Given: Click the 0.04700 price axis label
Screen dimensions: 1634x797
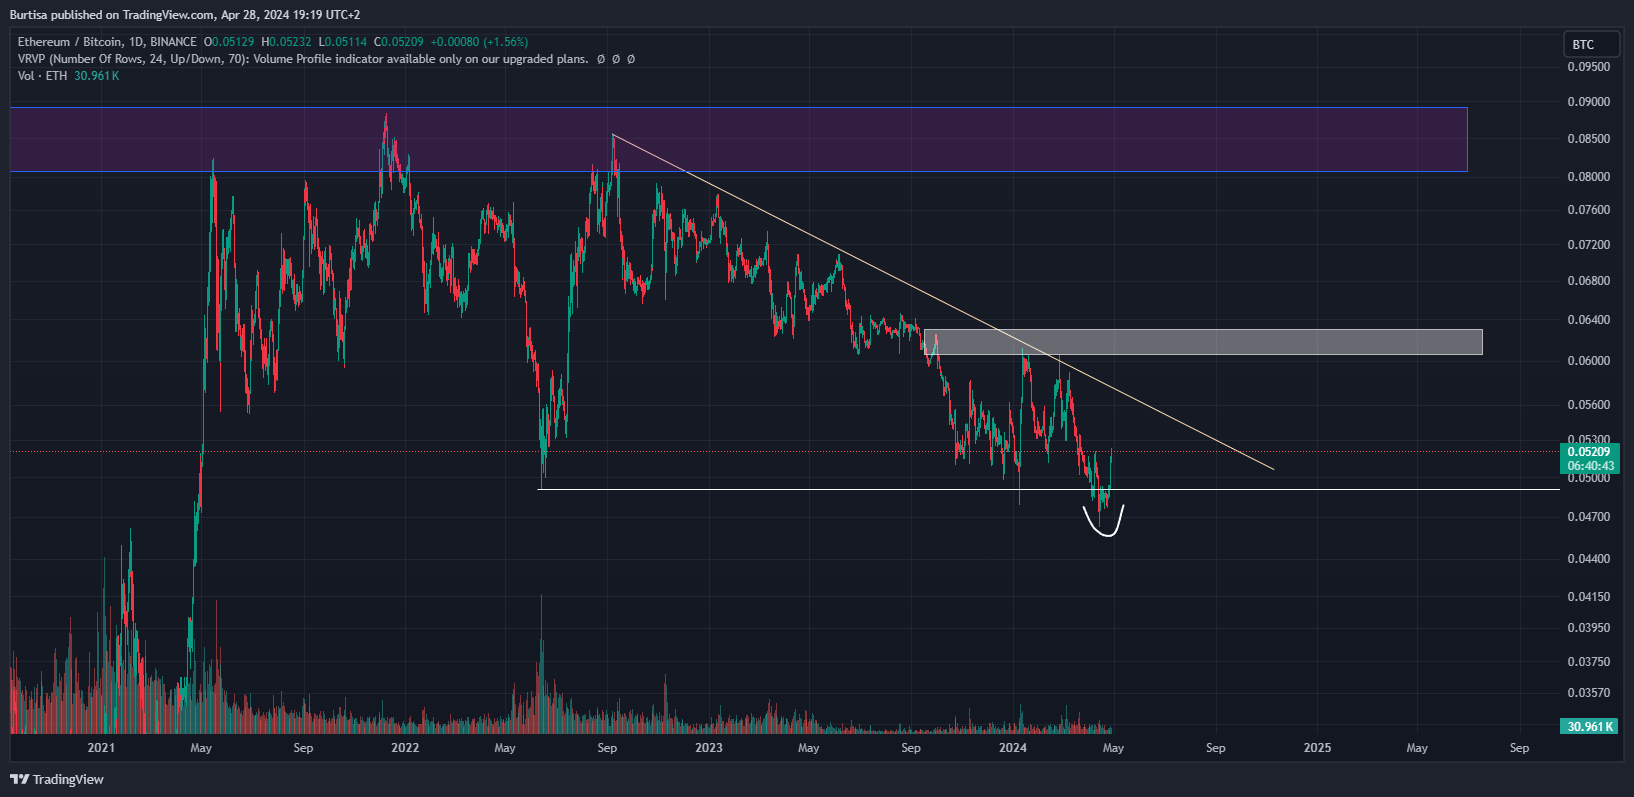Looking at the screenshot, I should click(1589, 517).
